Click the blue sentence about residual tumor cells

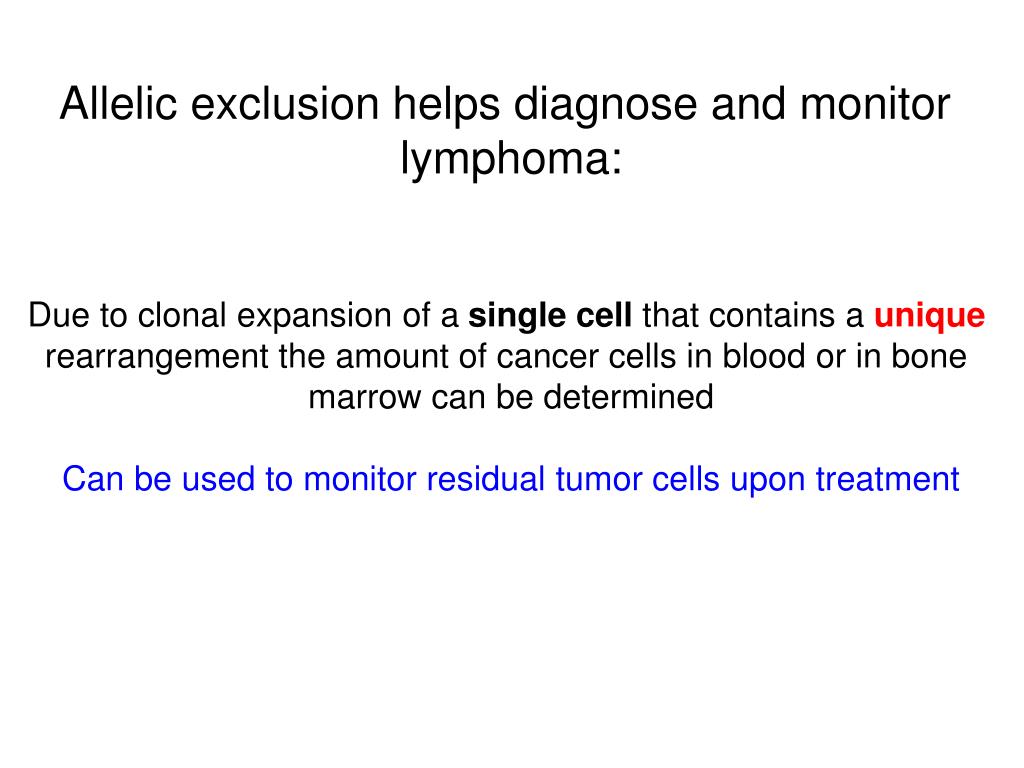click(511, 480)
